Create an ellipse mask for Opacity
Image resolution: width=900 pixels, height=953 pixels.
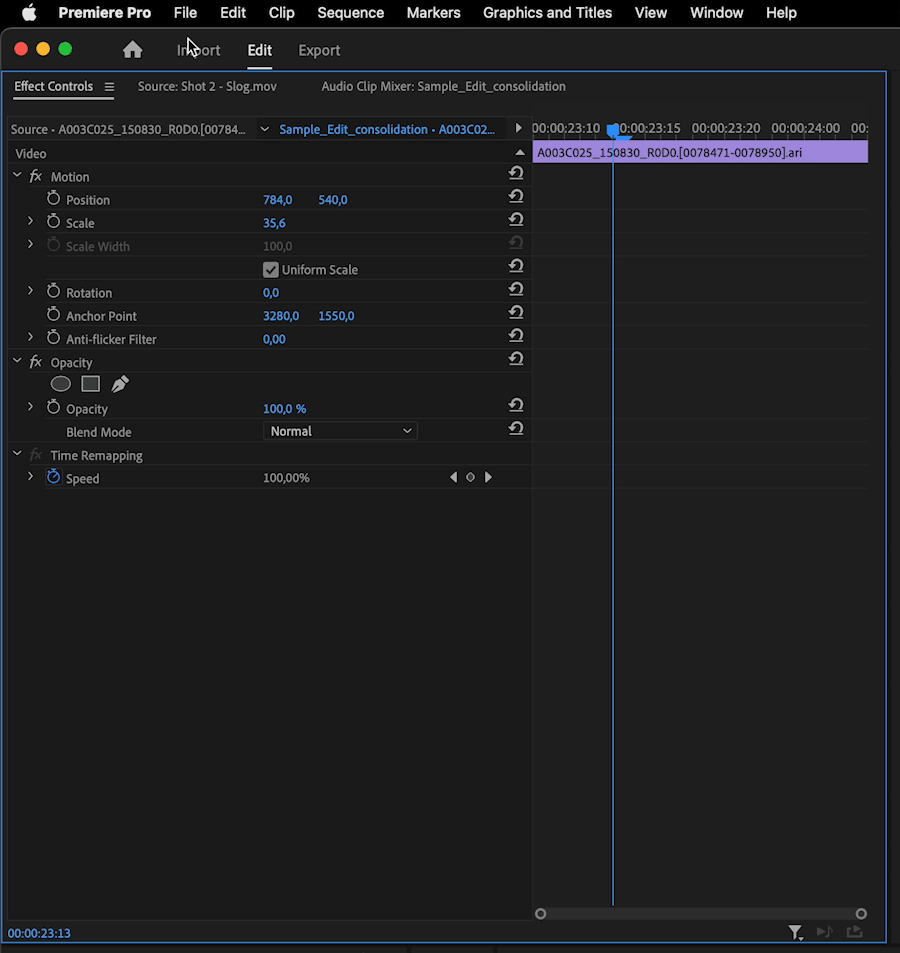point(61,384)
